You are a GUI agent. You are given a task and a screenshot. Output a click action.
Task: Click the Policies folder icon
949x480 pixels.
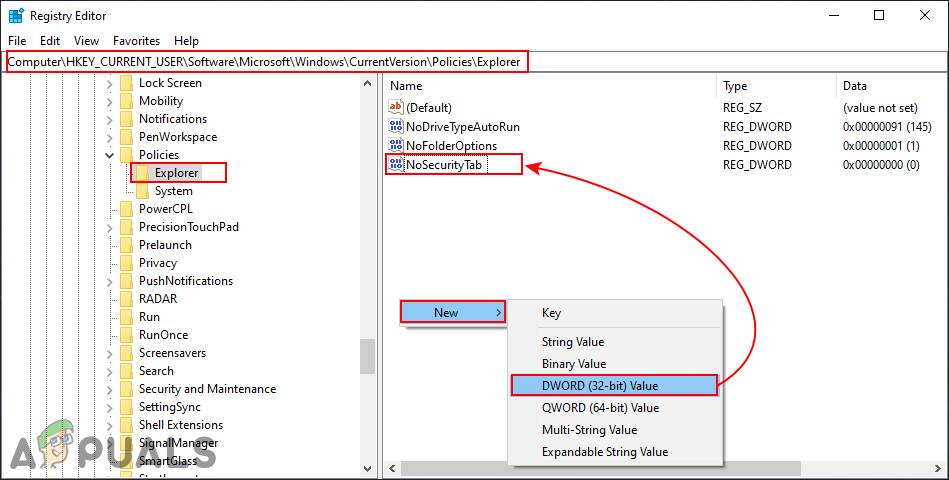(126, 155)
